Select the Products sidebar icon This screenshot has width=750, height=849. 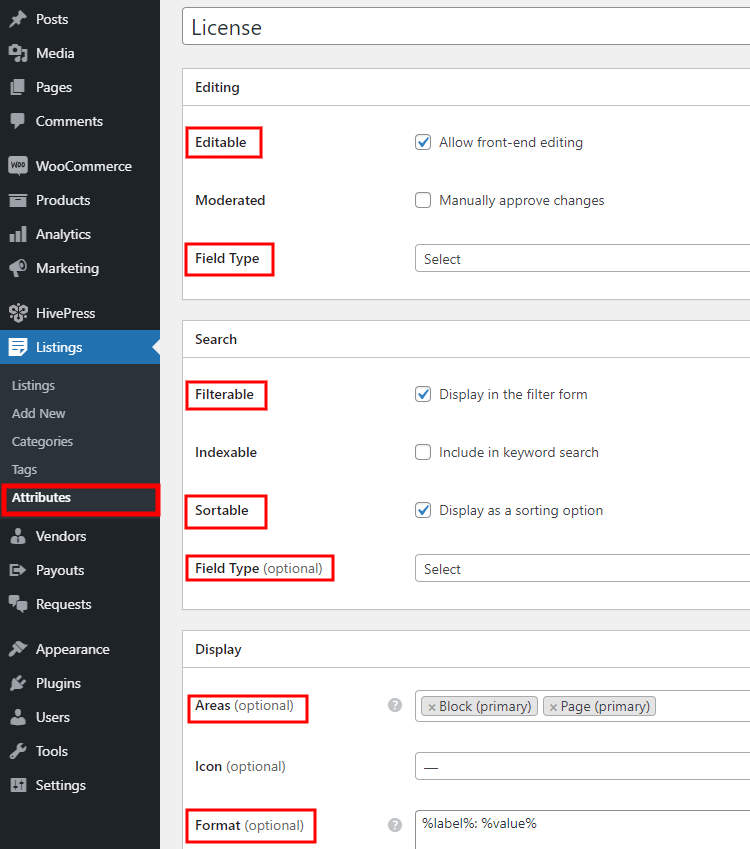pos(17,200)
